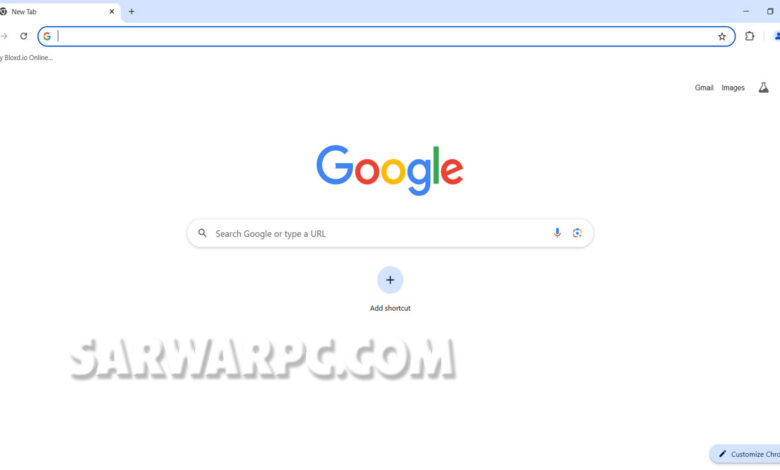Screen dimensions: 780x470
Task: Click the plus icon to add shortcut
Action: tap(390, 280)
